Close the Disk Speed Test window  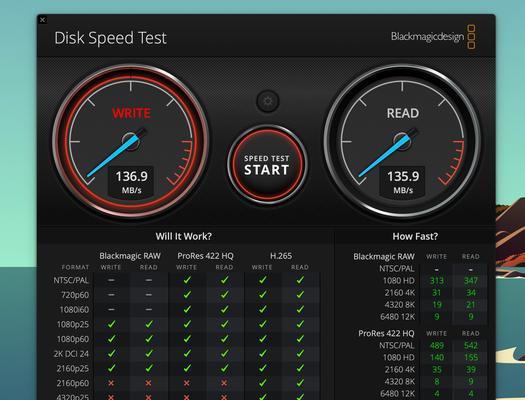[x=43, y=20]
